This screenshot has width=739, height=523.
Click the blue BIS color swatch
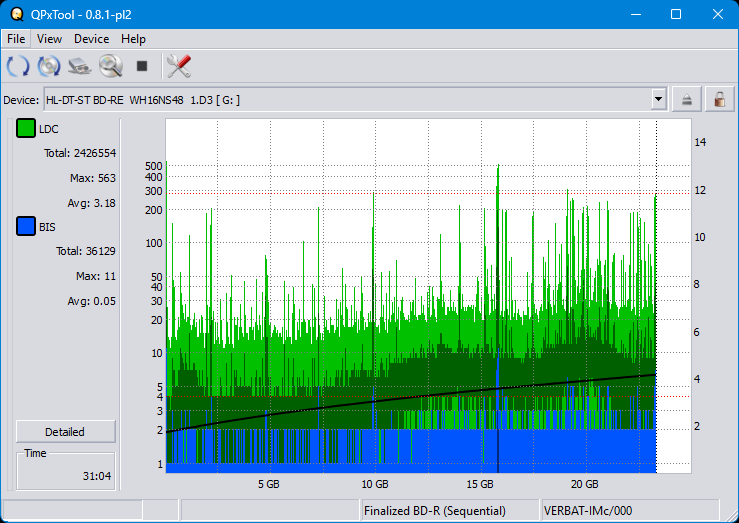point(26,227)
